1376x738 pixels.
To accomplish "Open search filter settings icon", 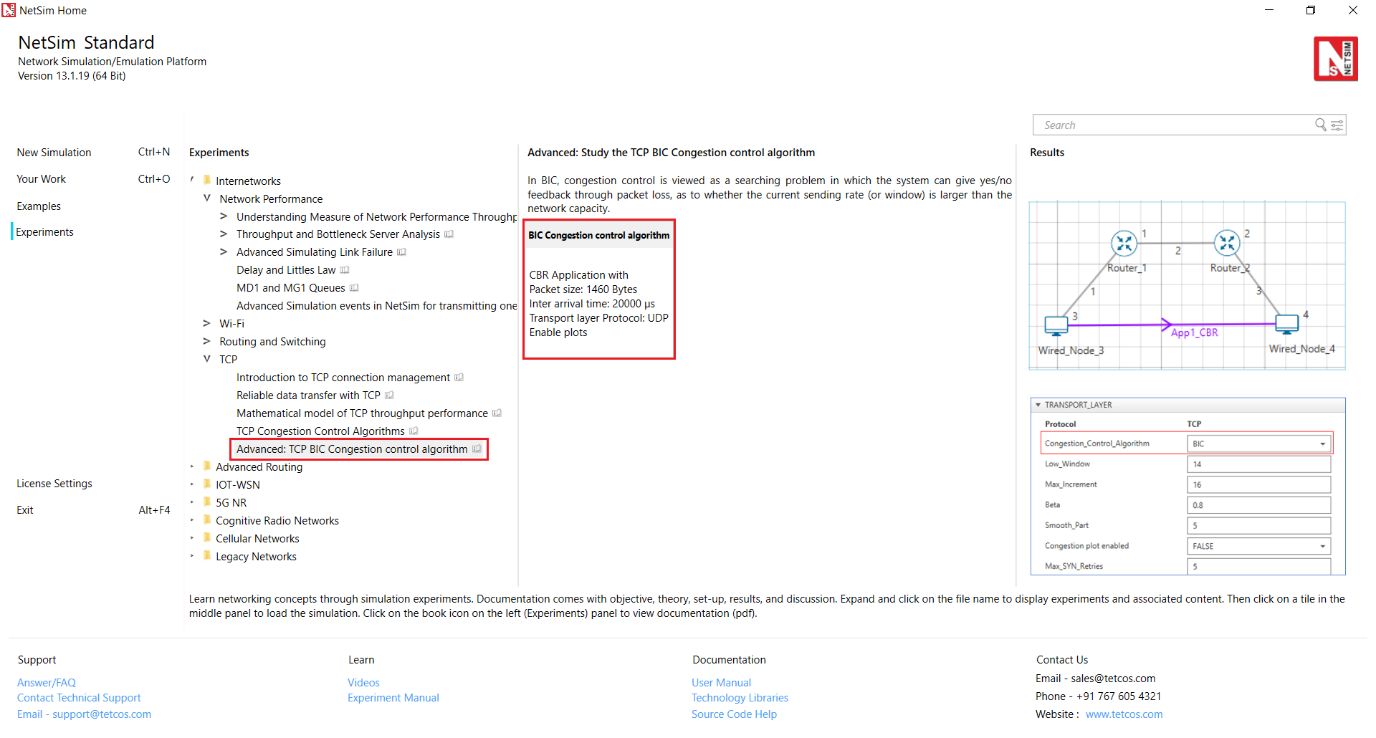I will [1338, 125].
